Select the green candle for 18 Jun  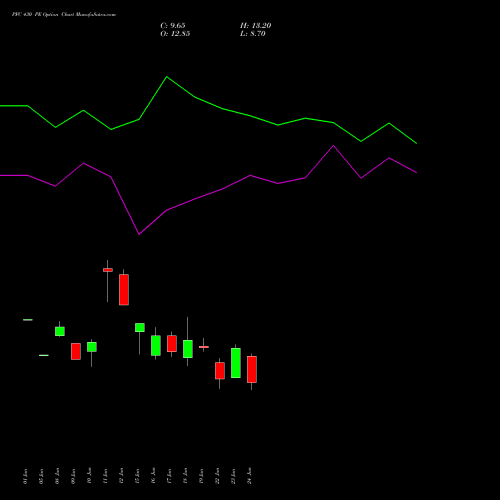(x=188, y=349)
